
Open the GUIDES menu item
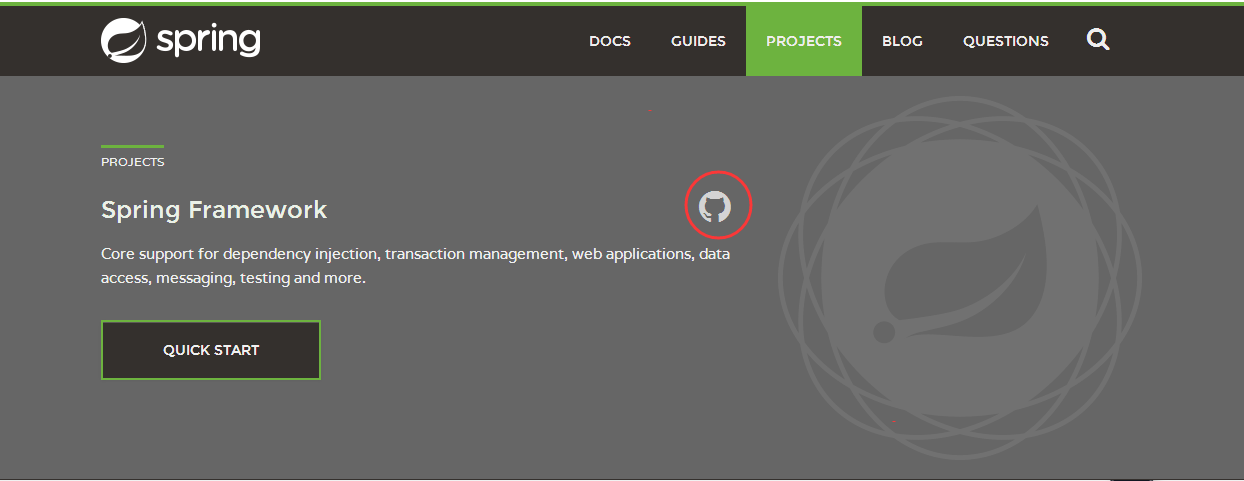pyautogui.click(x=698, y=41)
